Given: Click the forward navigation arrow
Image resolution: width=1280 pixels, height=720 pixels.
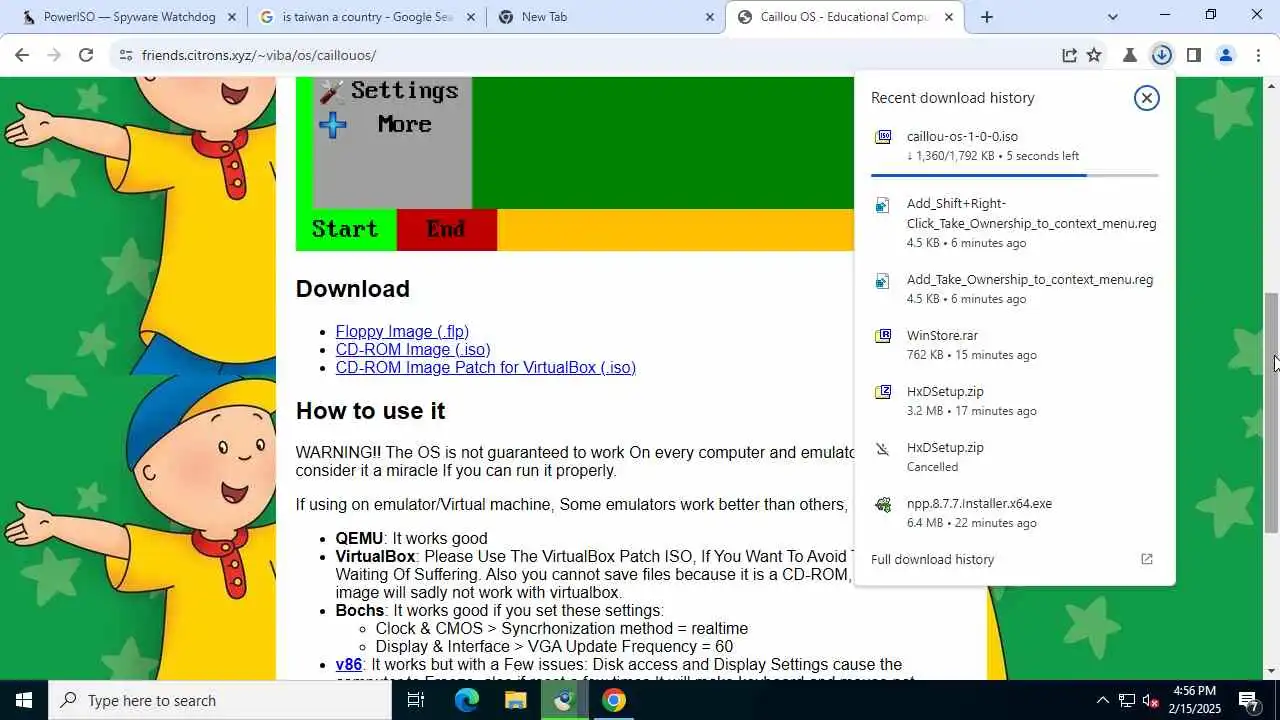Looking at the screenshot, I should point(54,55).
